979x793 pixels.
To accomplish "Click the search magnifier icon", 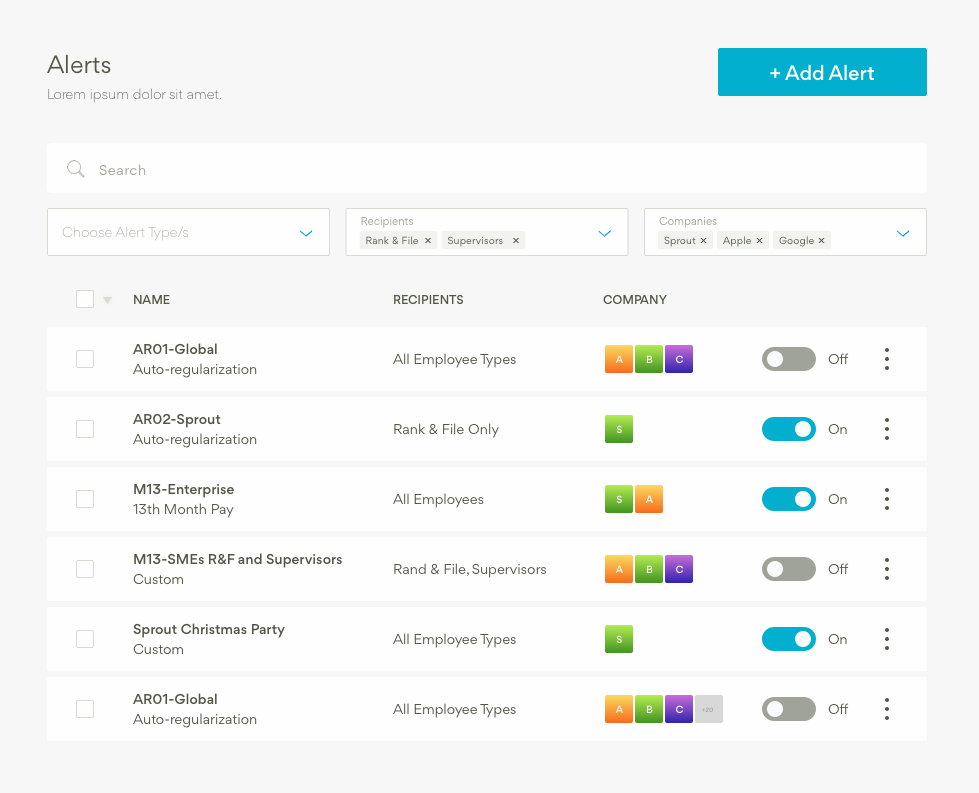I will [76, 169].
